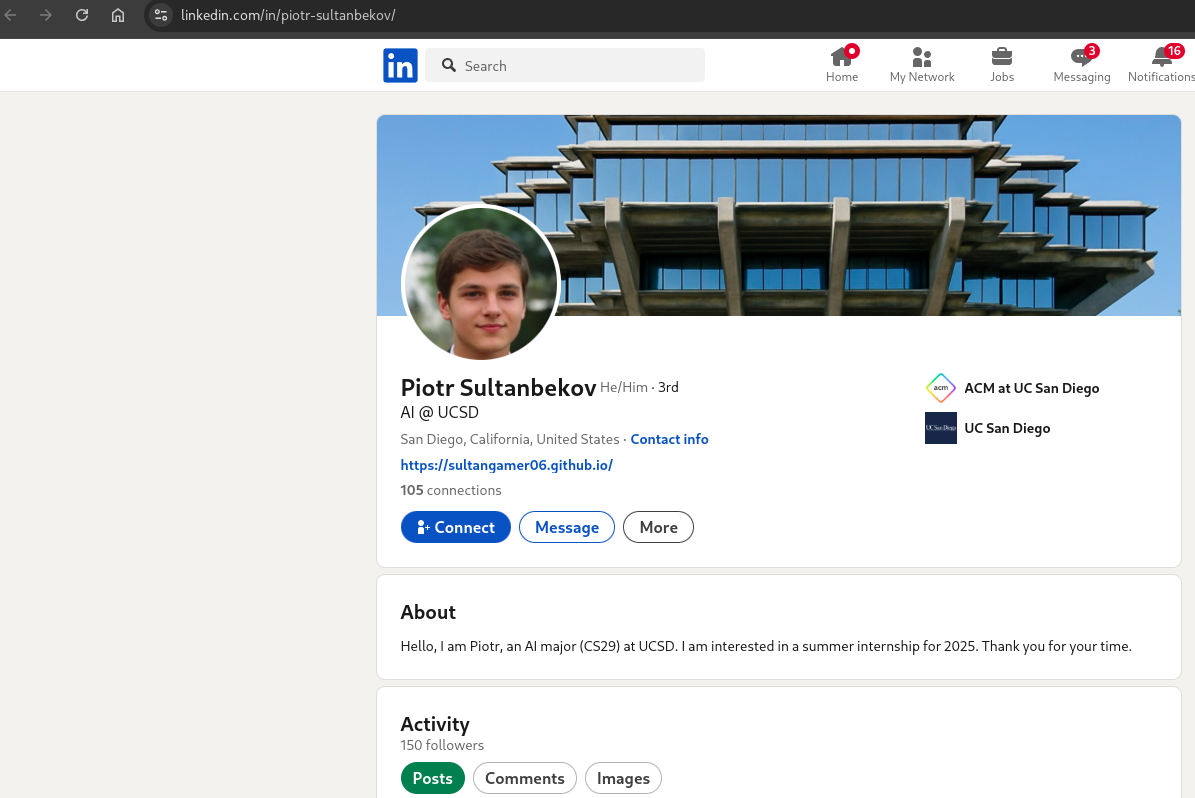This screenshot has width=1195, height=798.
Task: Open the profile photo thumbnail
Action: 481,284
